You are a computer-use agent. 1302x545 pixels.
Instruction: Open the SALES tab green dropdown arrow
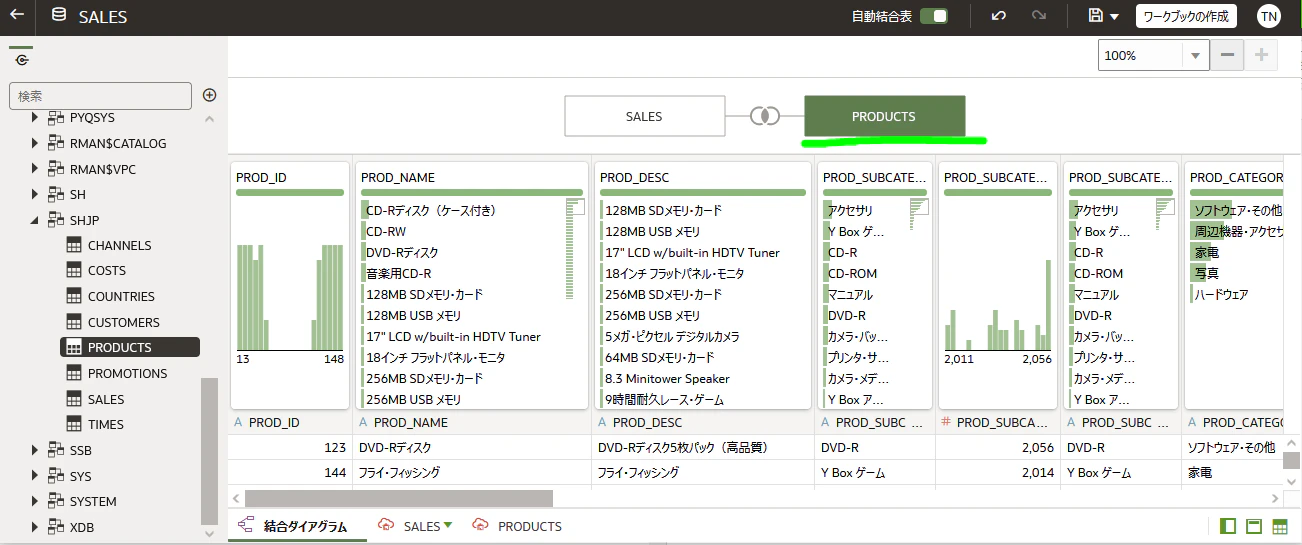(448, 525)
